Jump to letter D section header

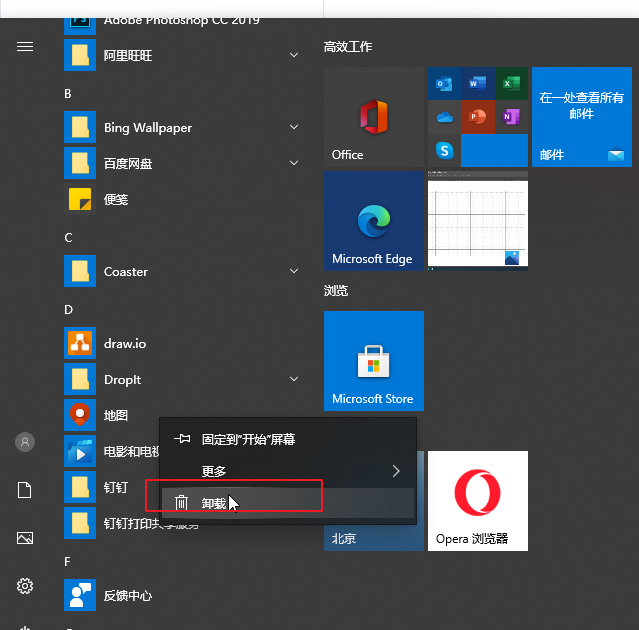(68, 310)
